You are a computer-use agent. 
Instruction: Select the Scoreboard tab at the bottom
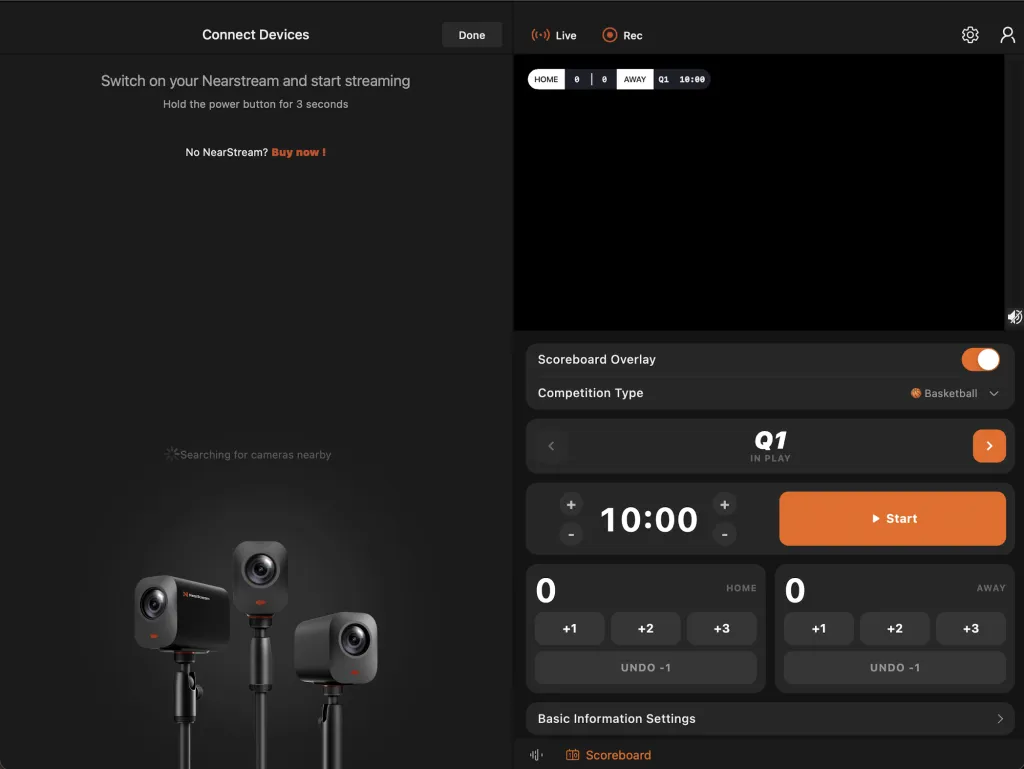pyautogui.click(x=608, y=755)
